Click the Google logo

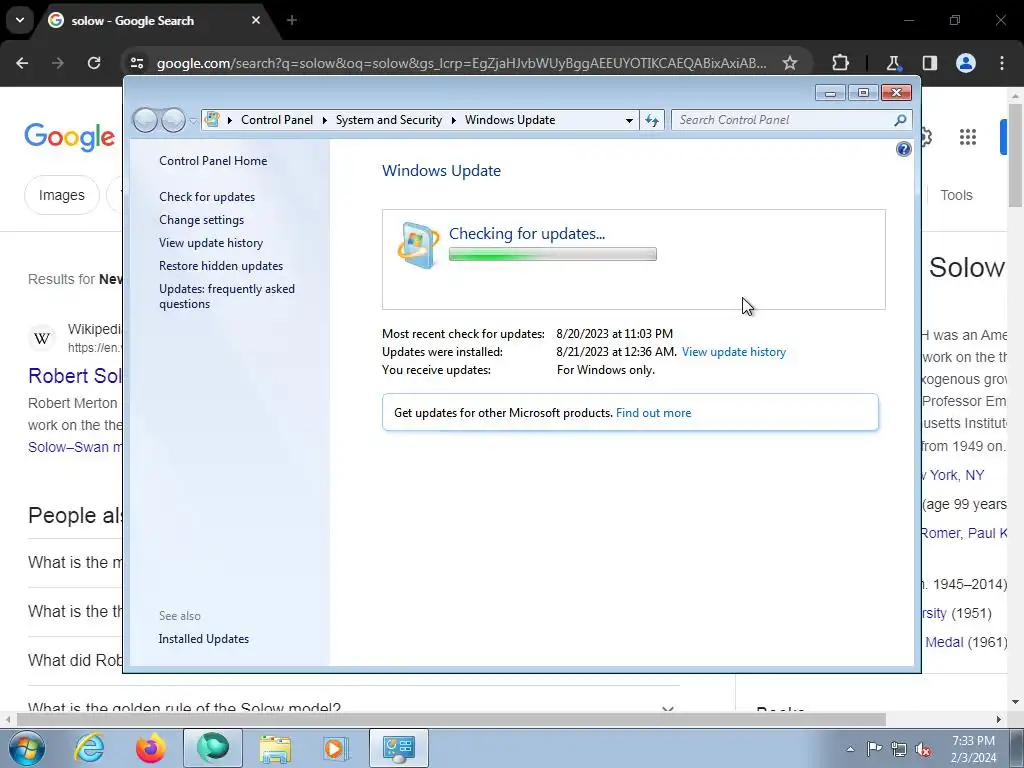[70, 137]
